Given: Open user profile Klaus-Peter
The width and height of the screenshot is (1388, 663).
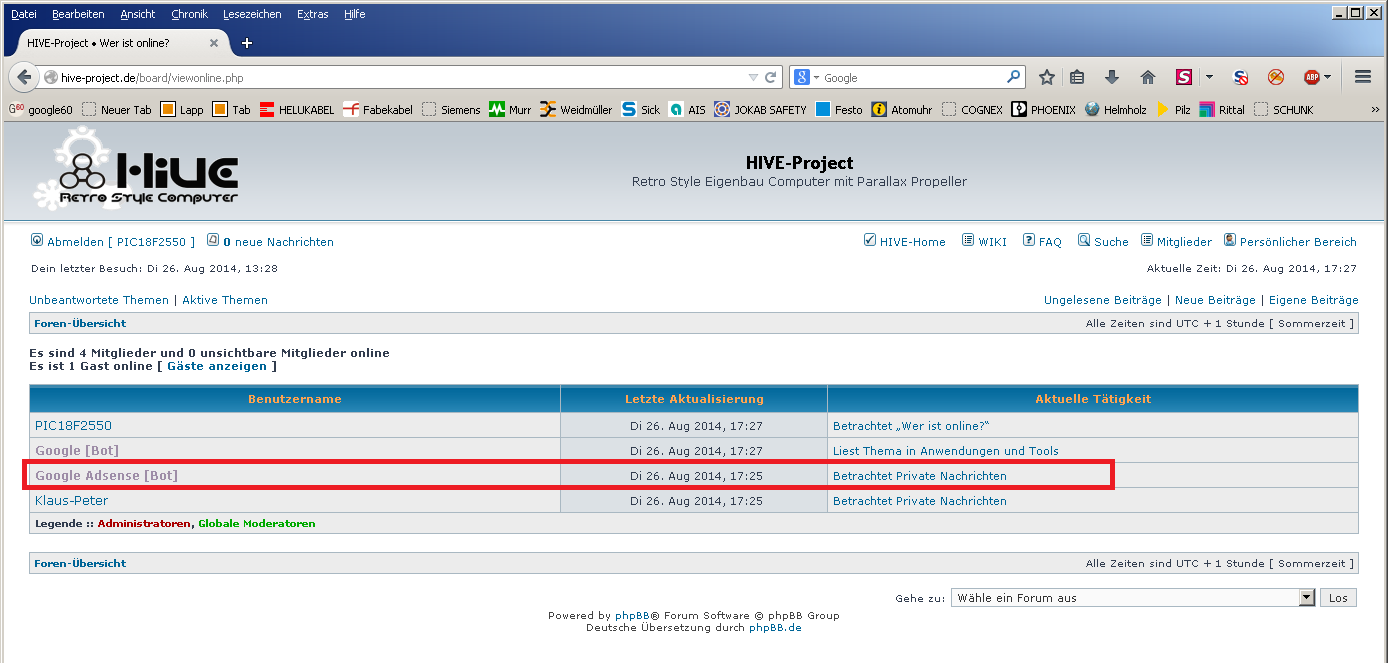Looking at the screenshot, I should [71, 501].
